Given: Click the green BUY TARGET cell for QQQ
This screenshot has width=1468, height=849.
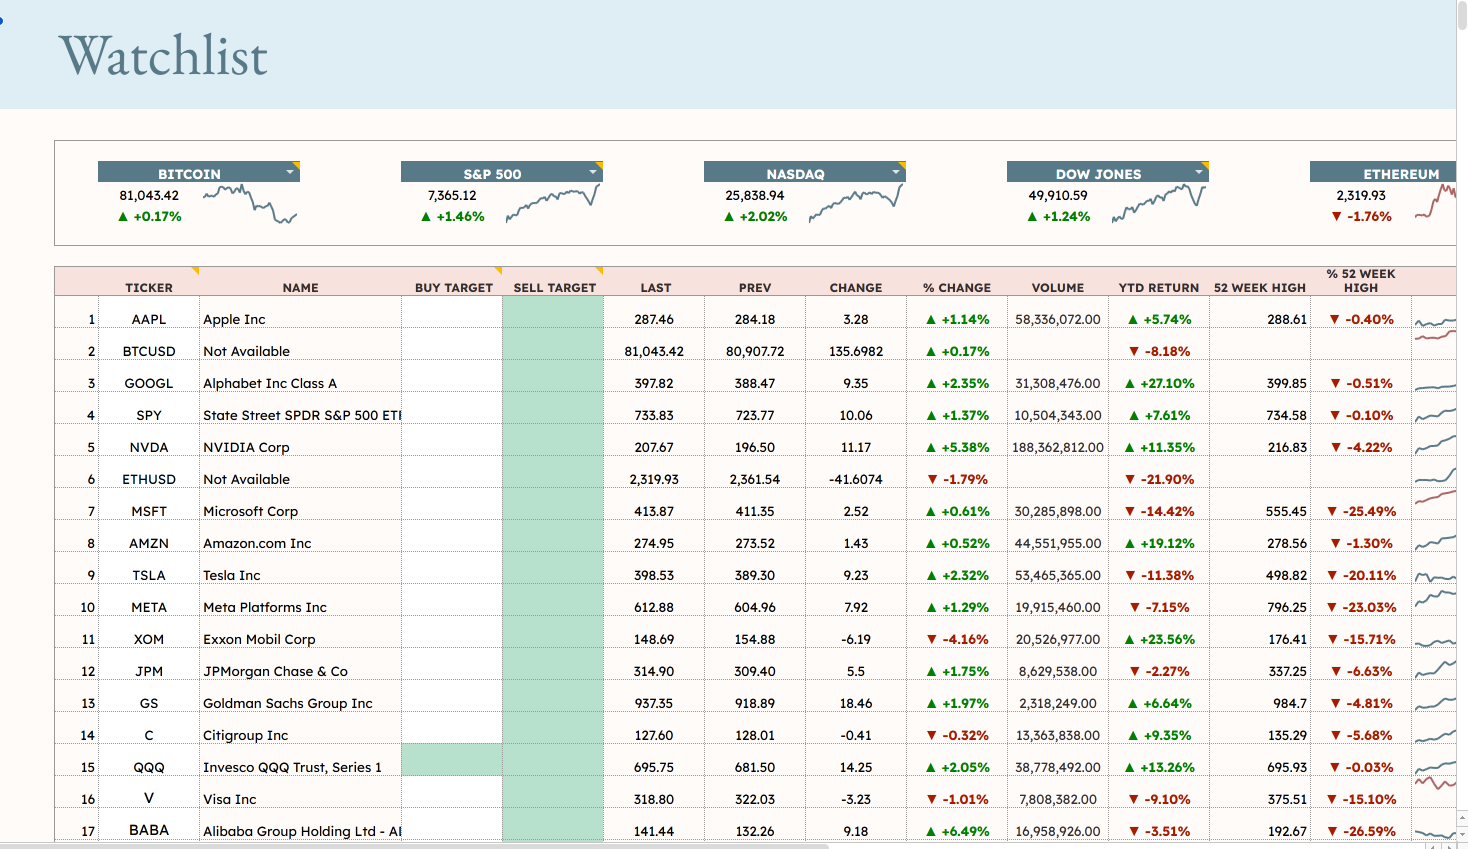Looking at the screenshot, I should point(452,760).
